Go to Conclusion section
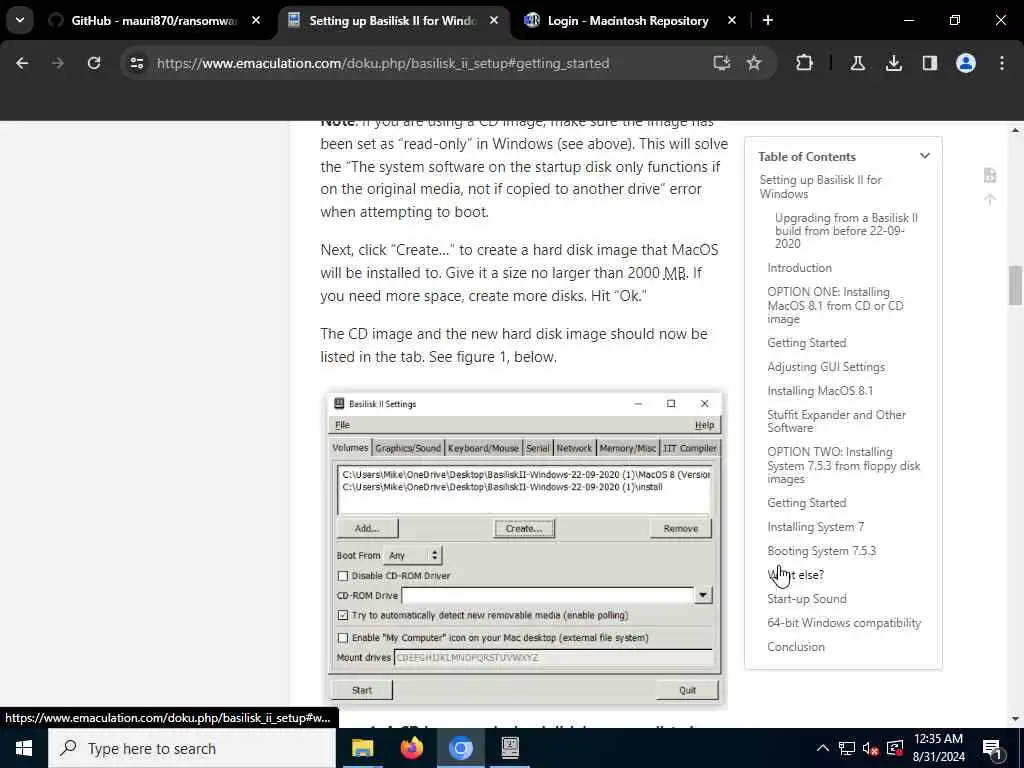1024x768 pixels. tap(796, 647)
